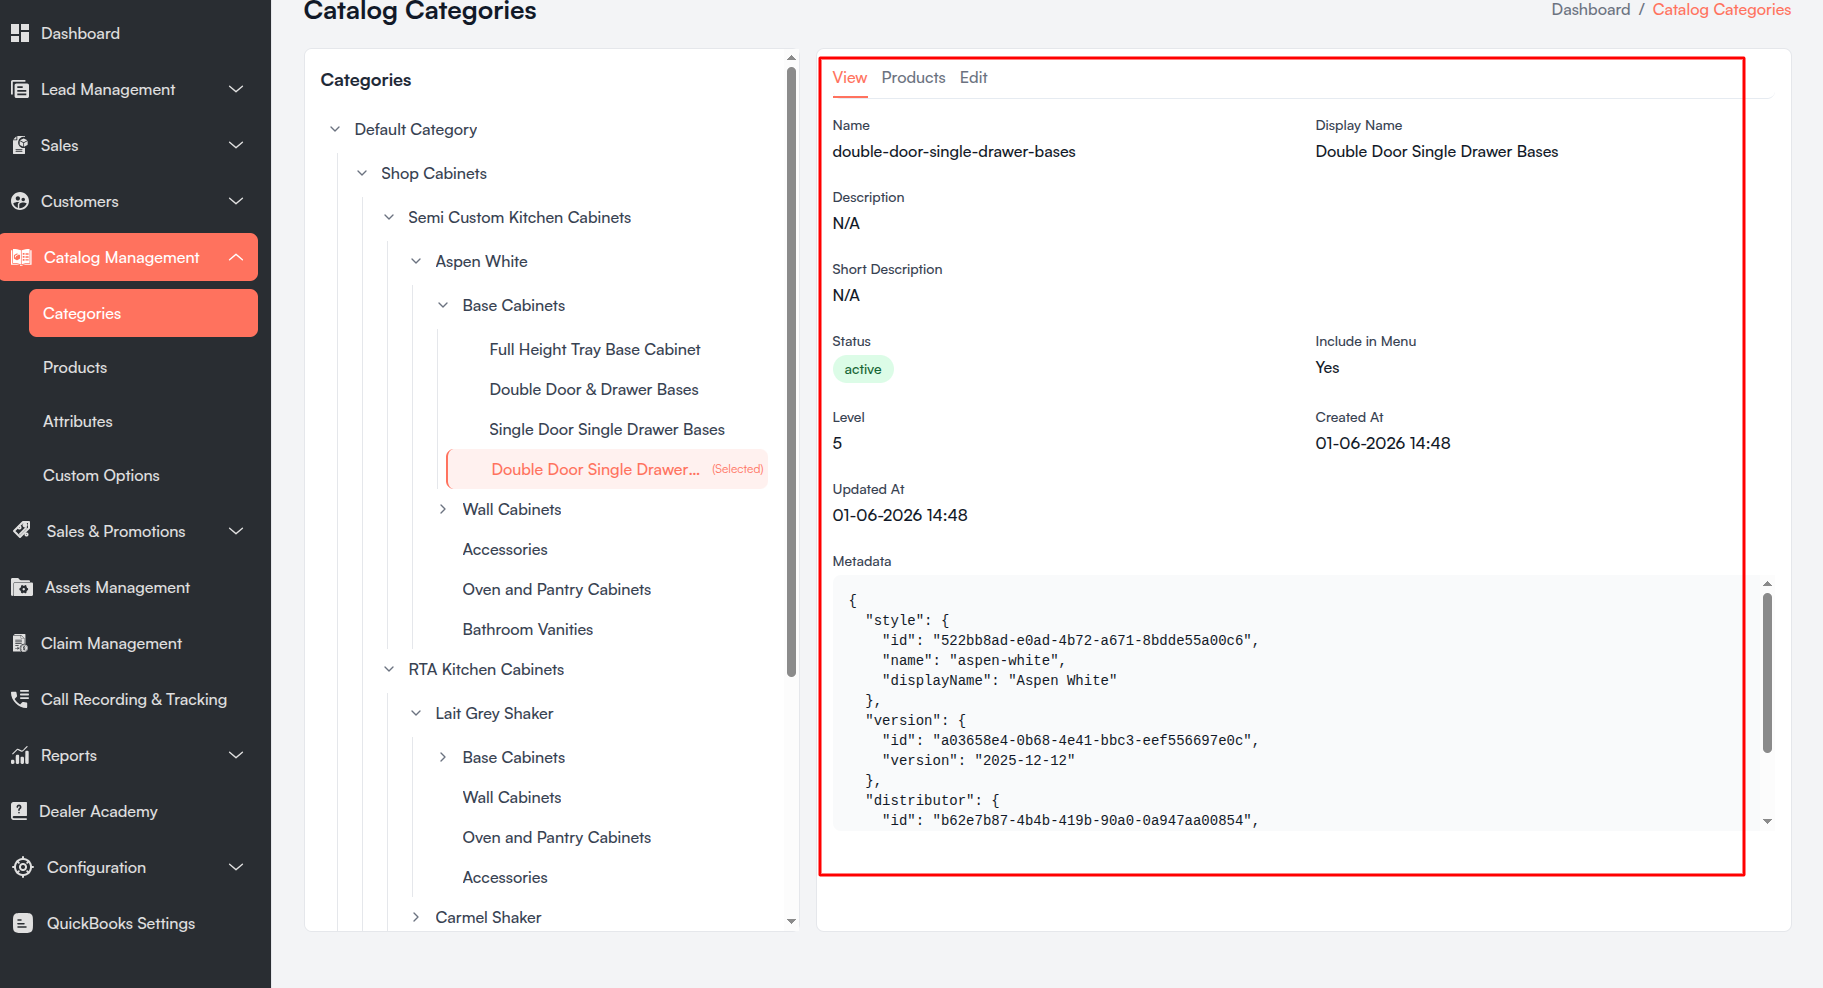Expand the Wall Cabinets node under Aspen White
The image size is (1823, 988).
point(443,509)
